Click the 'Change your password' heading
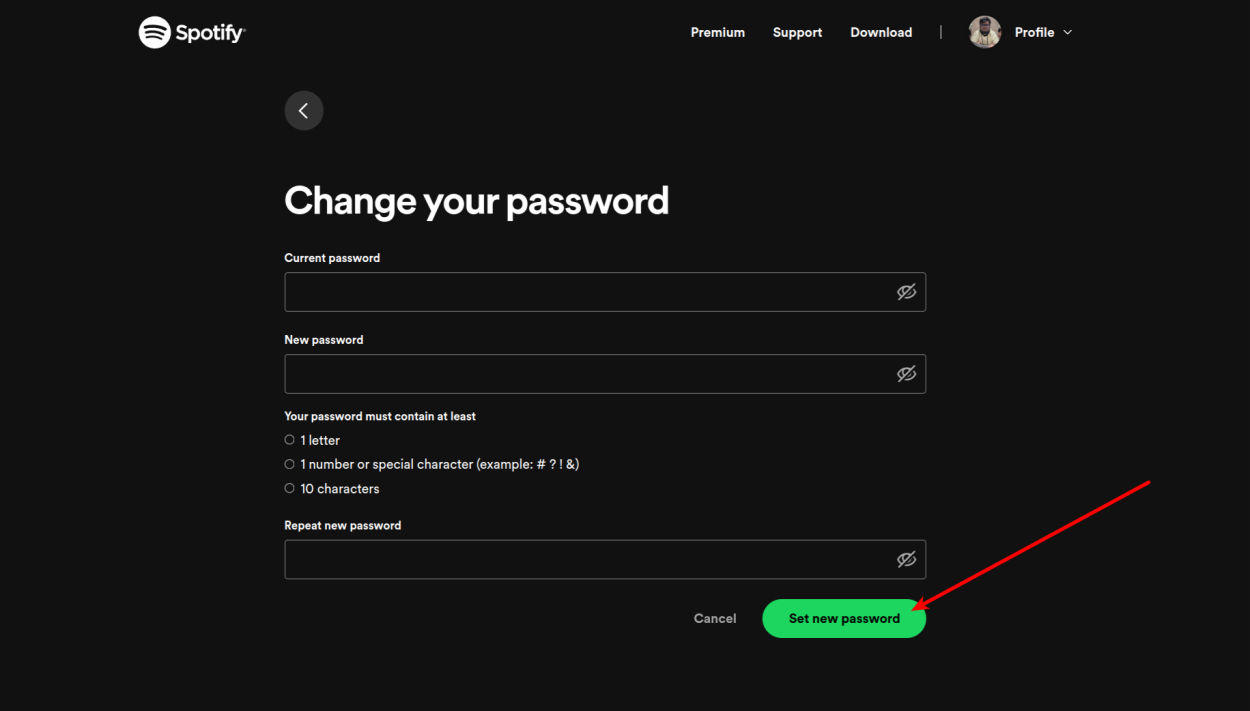The height and width of the screenshot is (711, 1250). [477, 201]
